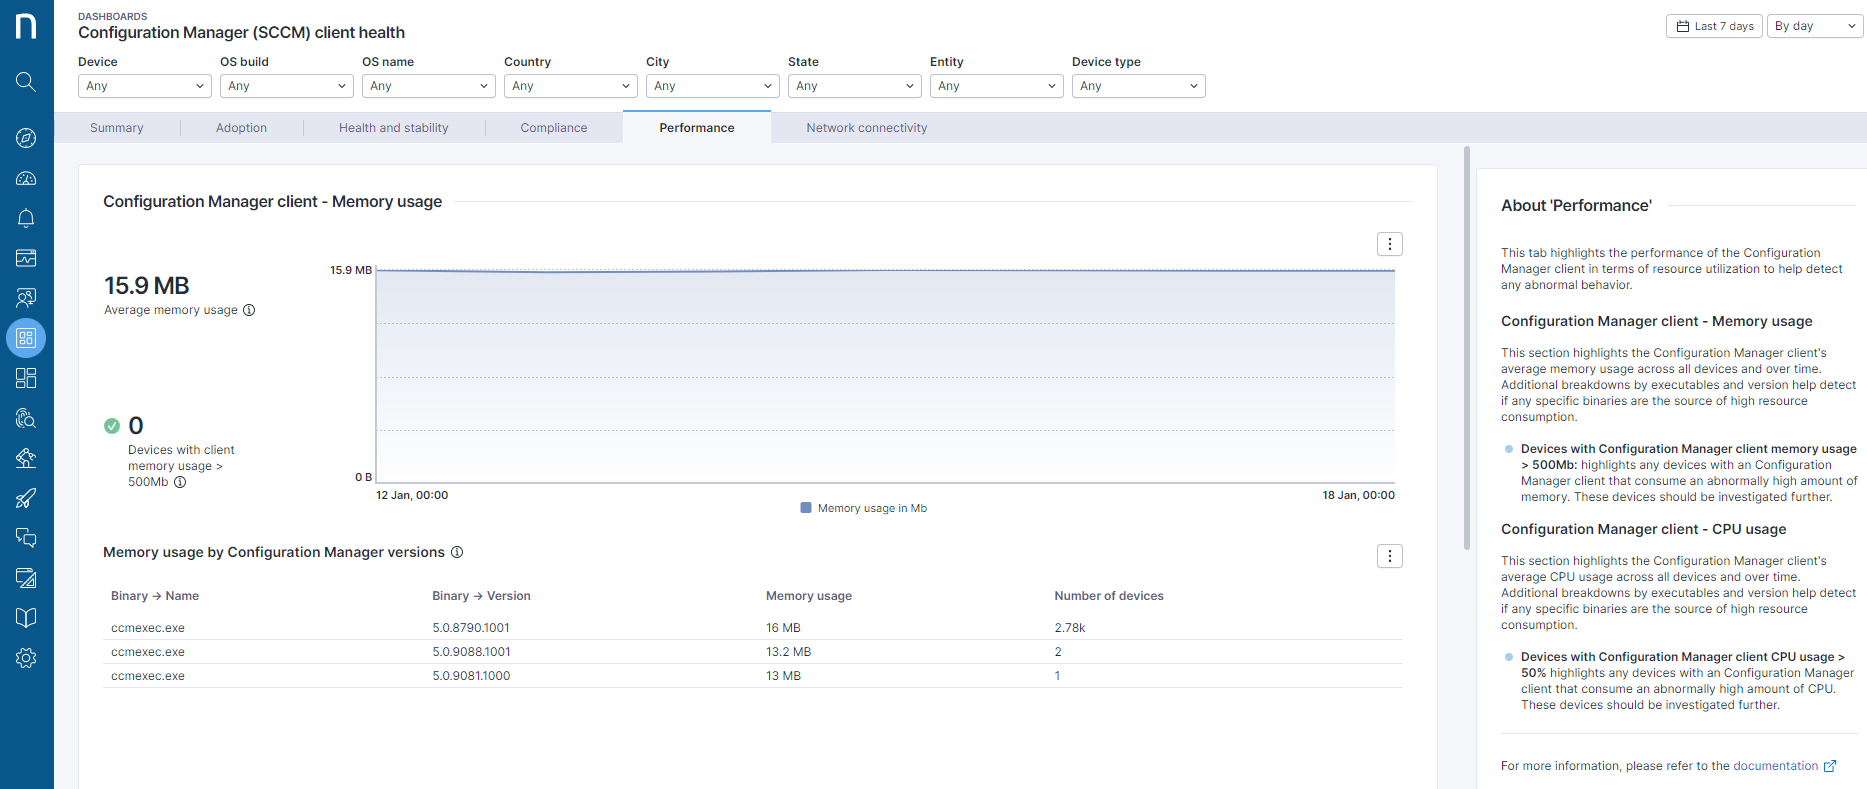Open the settings gear icon in sidebar

[x=26, y=658]
